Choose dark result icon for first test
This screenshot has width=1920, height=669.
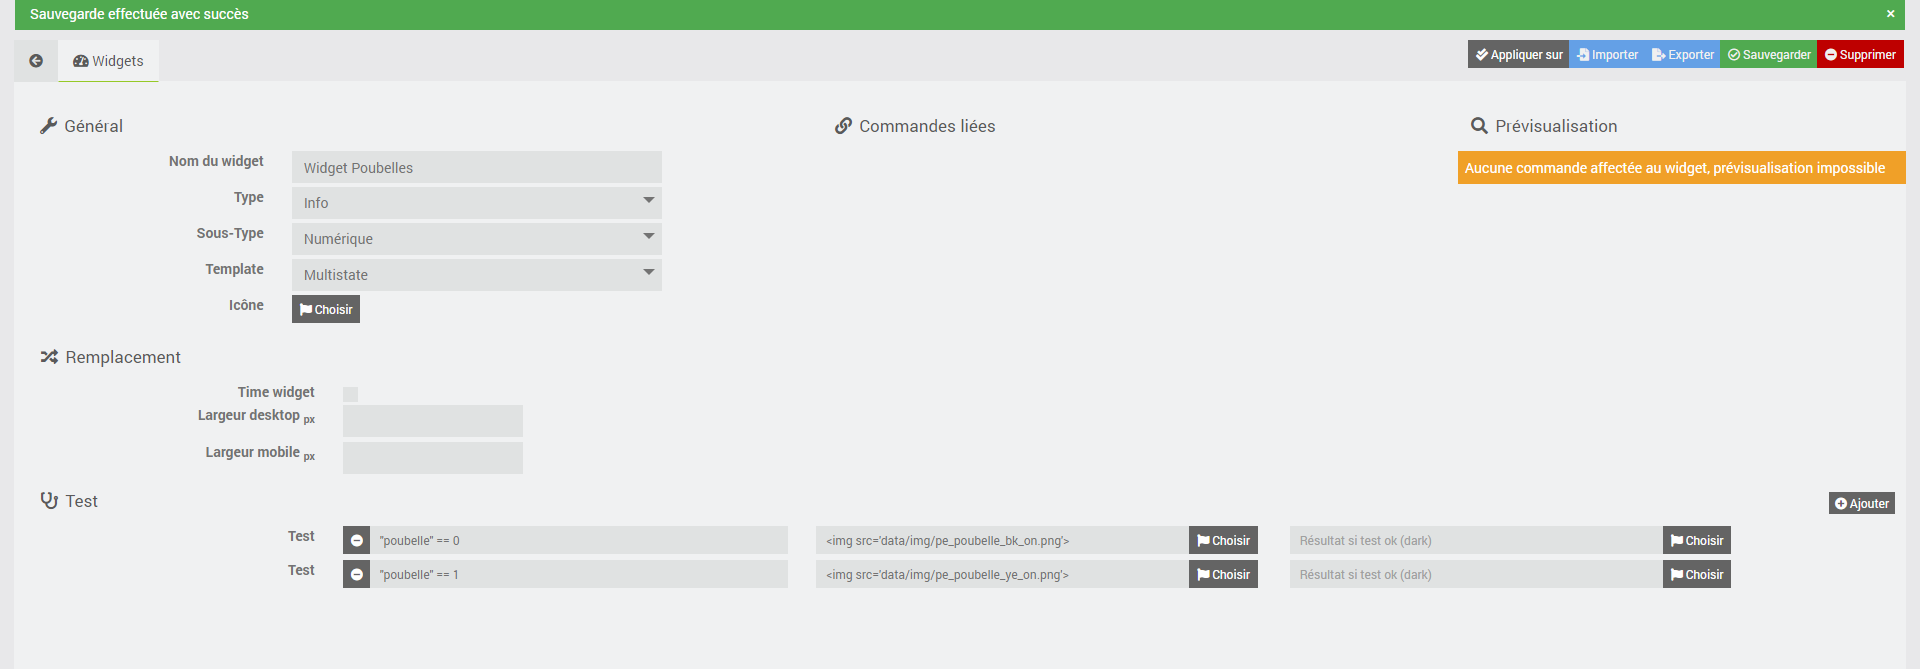[x=1696, y=541]
